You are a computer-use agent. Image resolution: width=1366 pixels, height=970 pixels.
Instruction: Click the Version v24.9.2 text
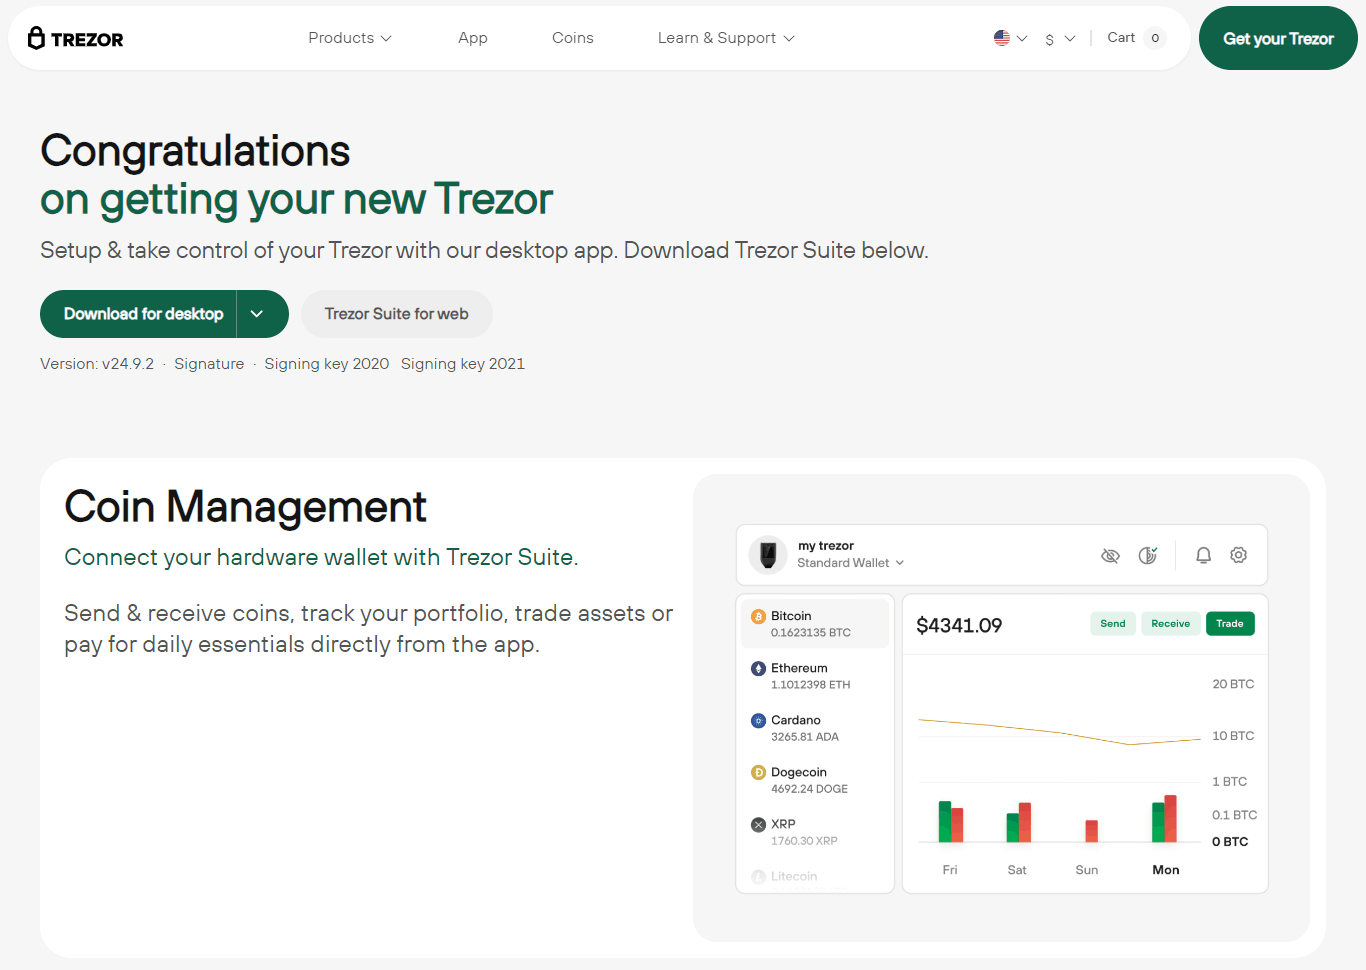pos(97,364)
